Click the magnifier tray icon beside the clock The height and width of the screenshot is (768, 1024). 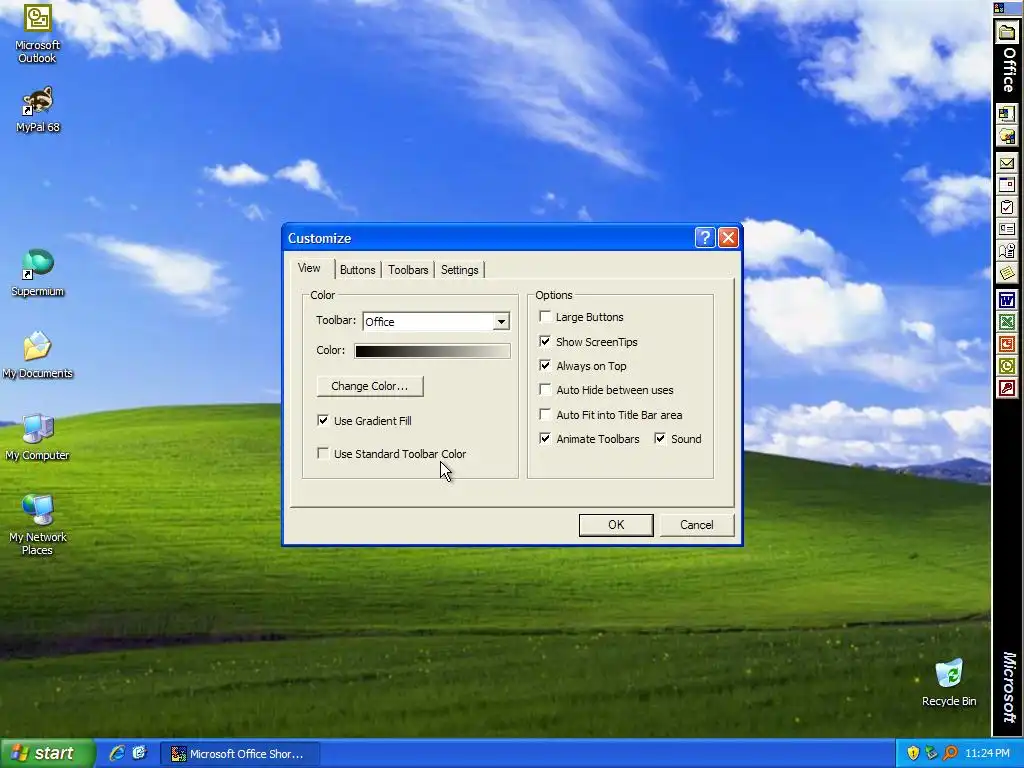[x=950, y=753]
